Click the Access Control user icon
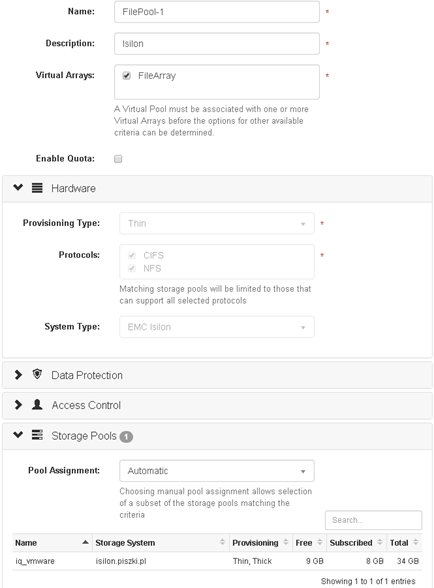Screen dimensions: 434x588 coord(37,405)
